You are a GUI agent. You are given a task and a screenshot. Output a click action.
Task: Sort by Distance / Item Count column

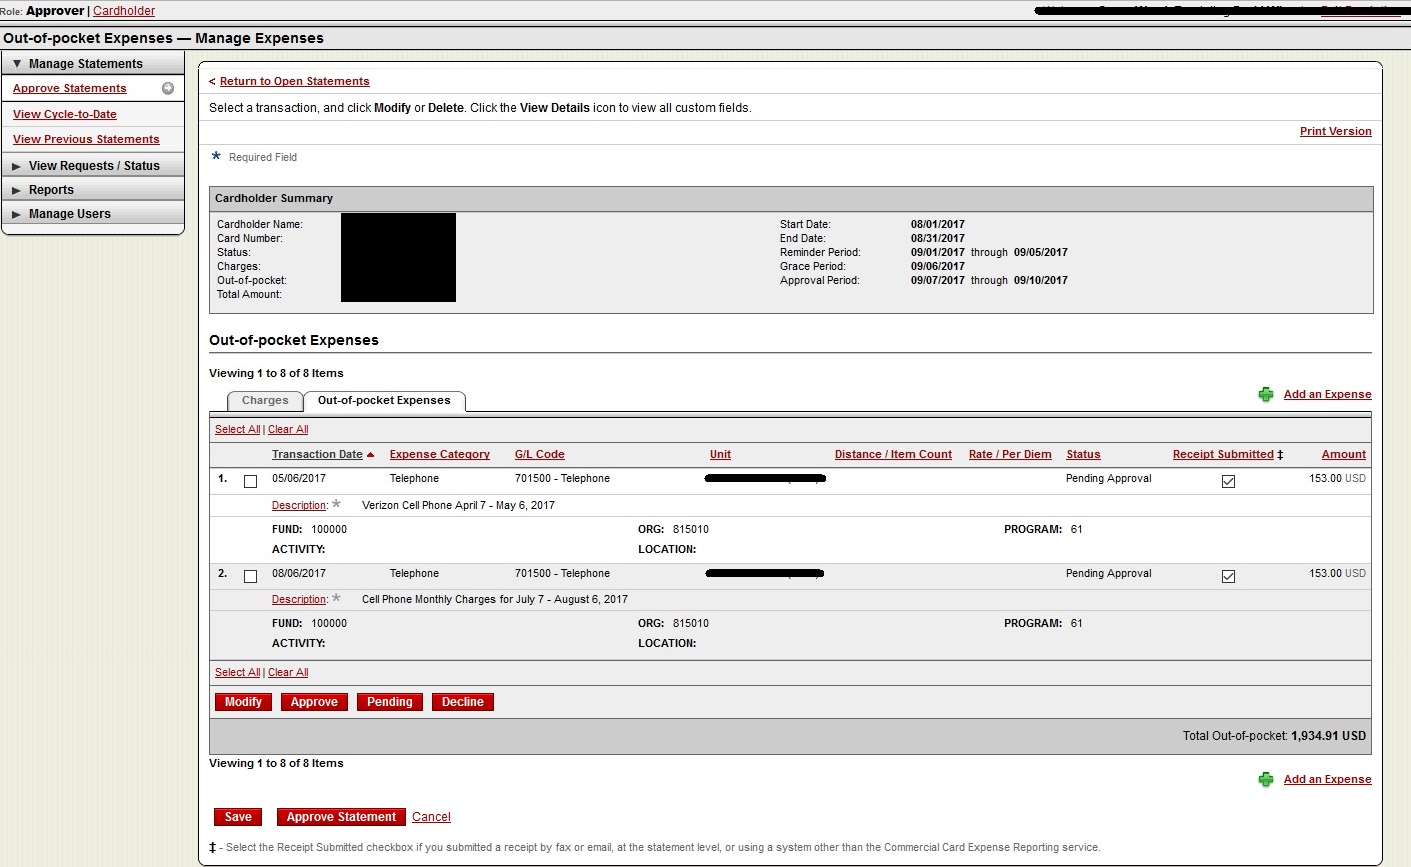click(893, 454)
